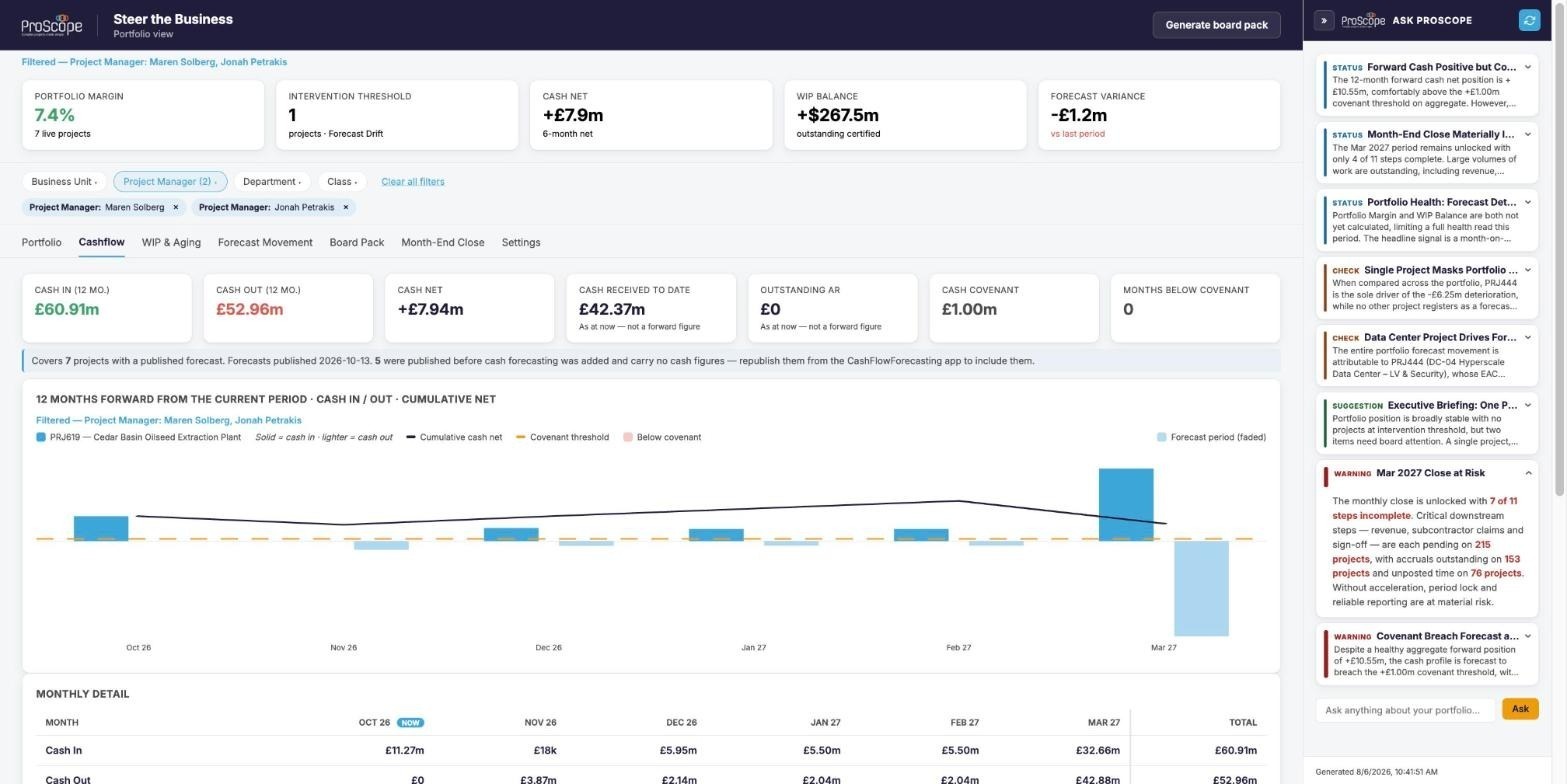Select the Cashflow tab
The image size is (1567, 784).
coord(102,243)
